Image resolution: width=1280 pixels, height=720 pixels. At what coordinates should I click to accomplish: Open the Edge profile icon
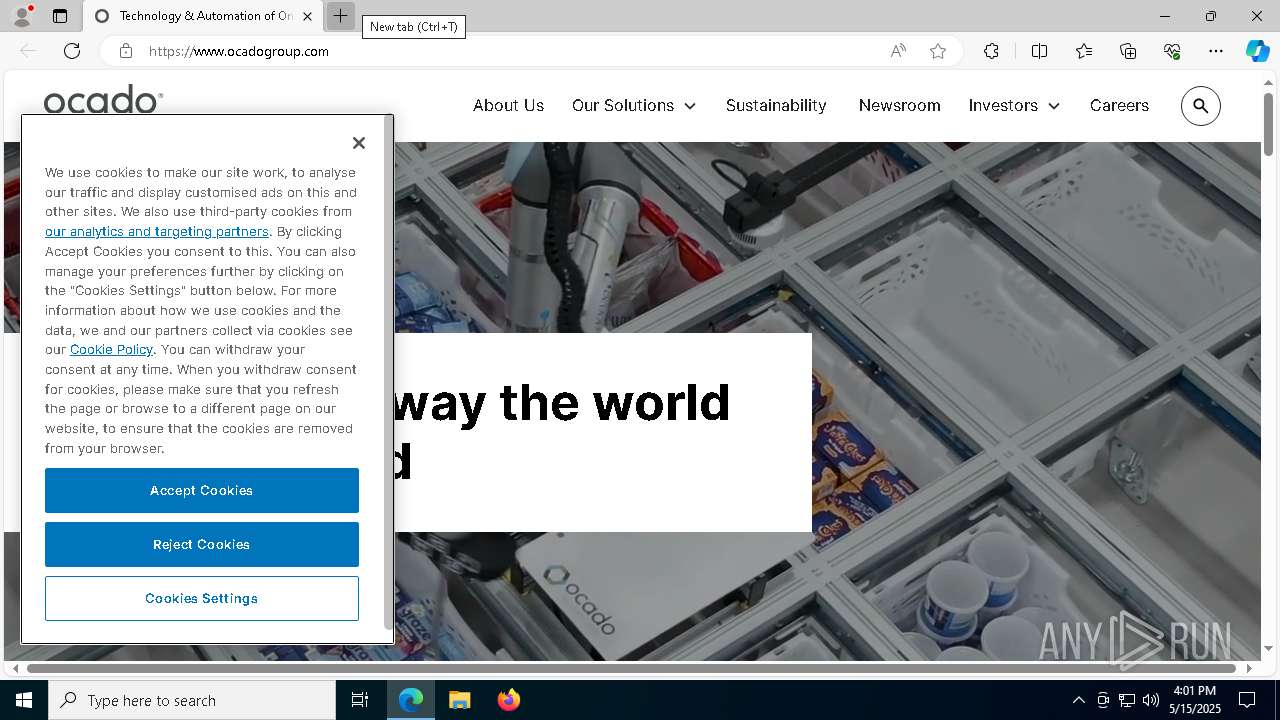(x=22, y=16)
